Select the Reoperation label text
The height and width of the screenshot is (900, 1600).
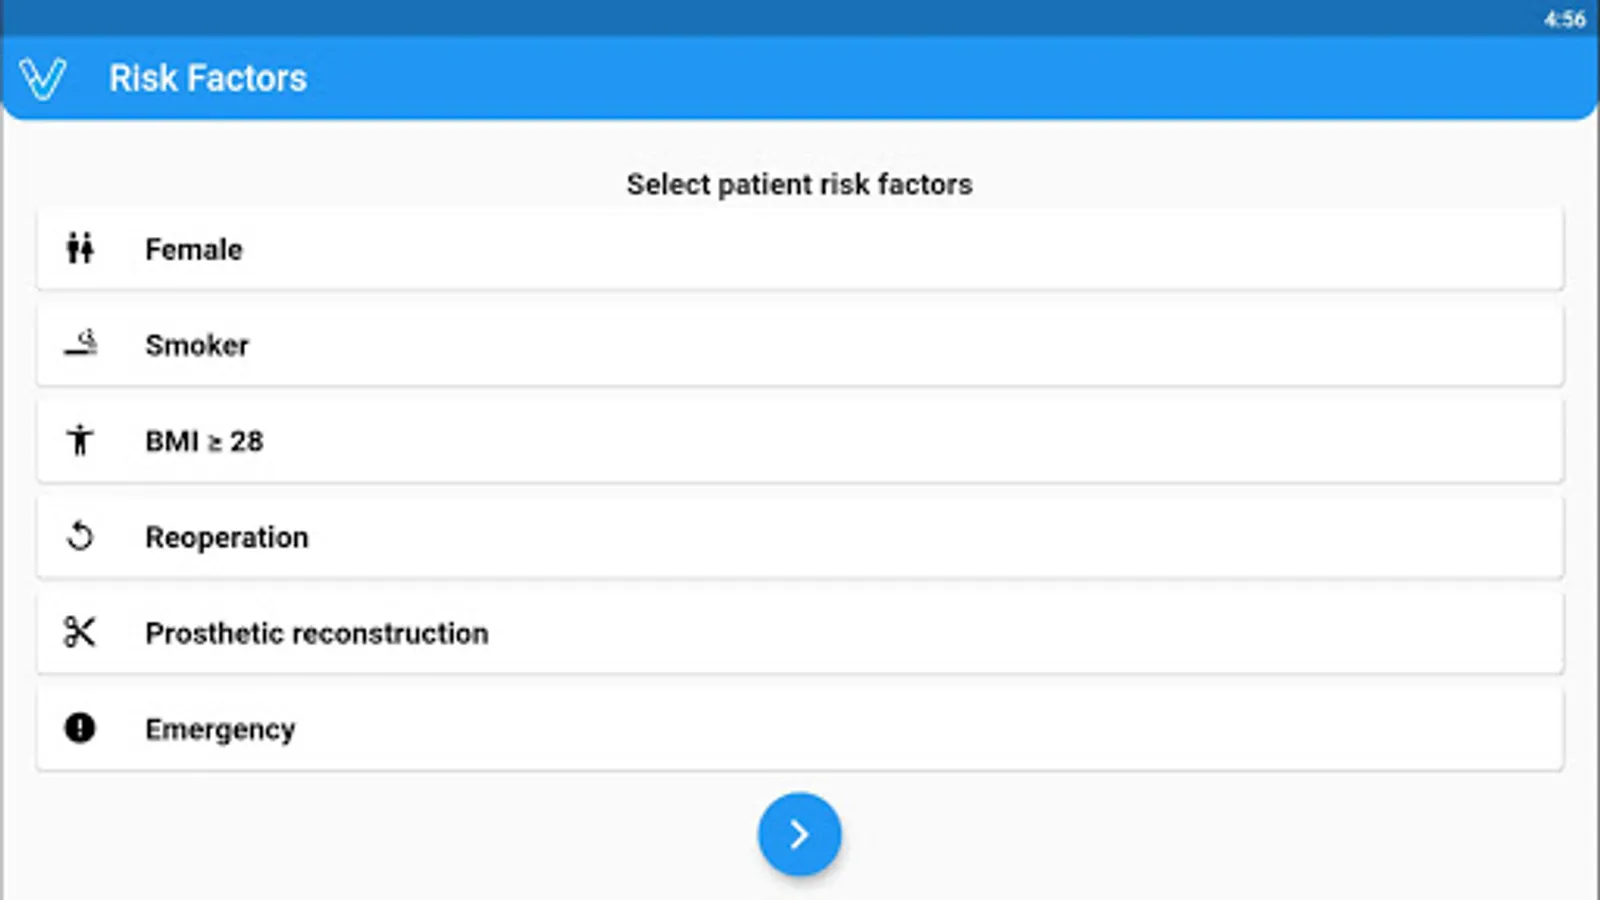227,537
